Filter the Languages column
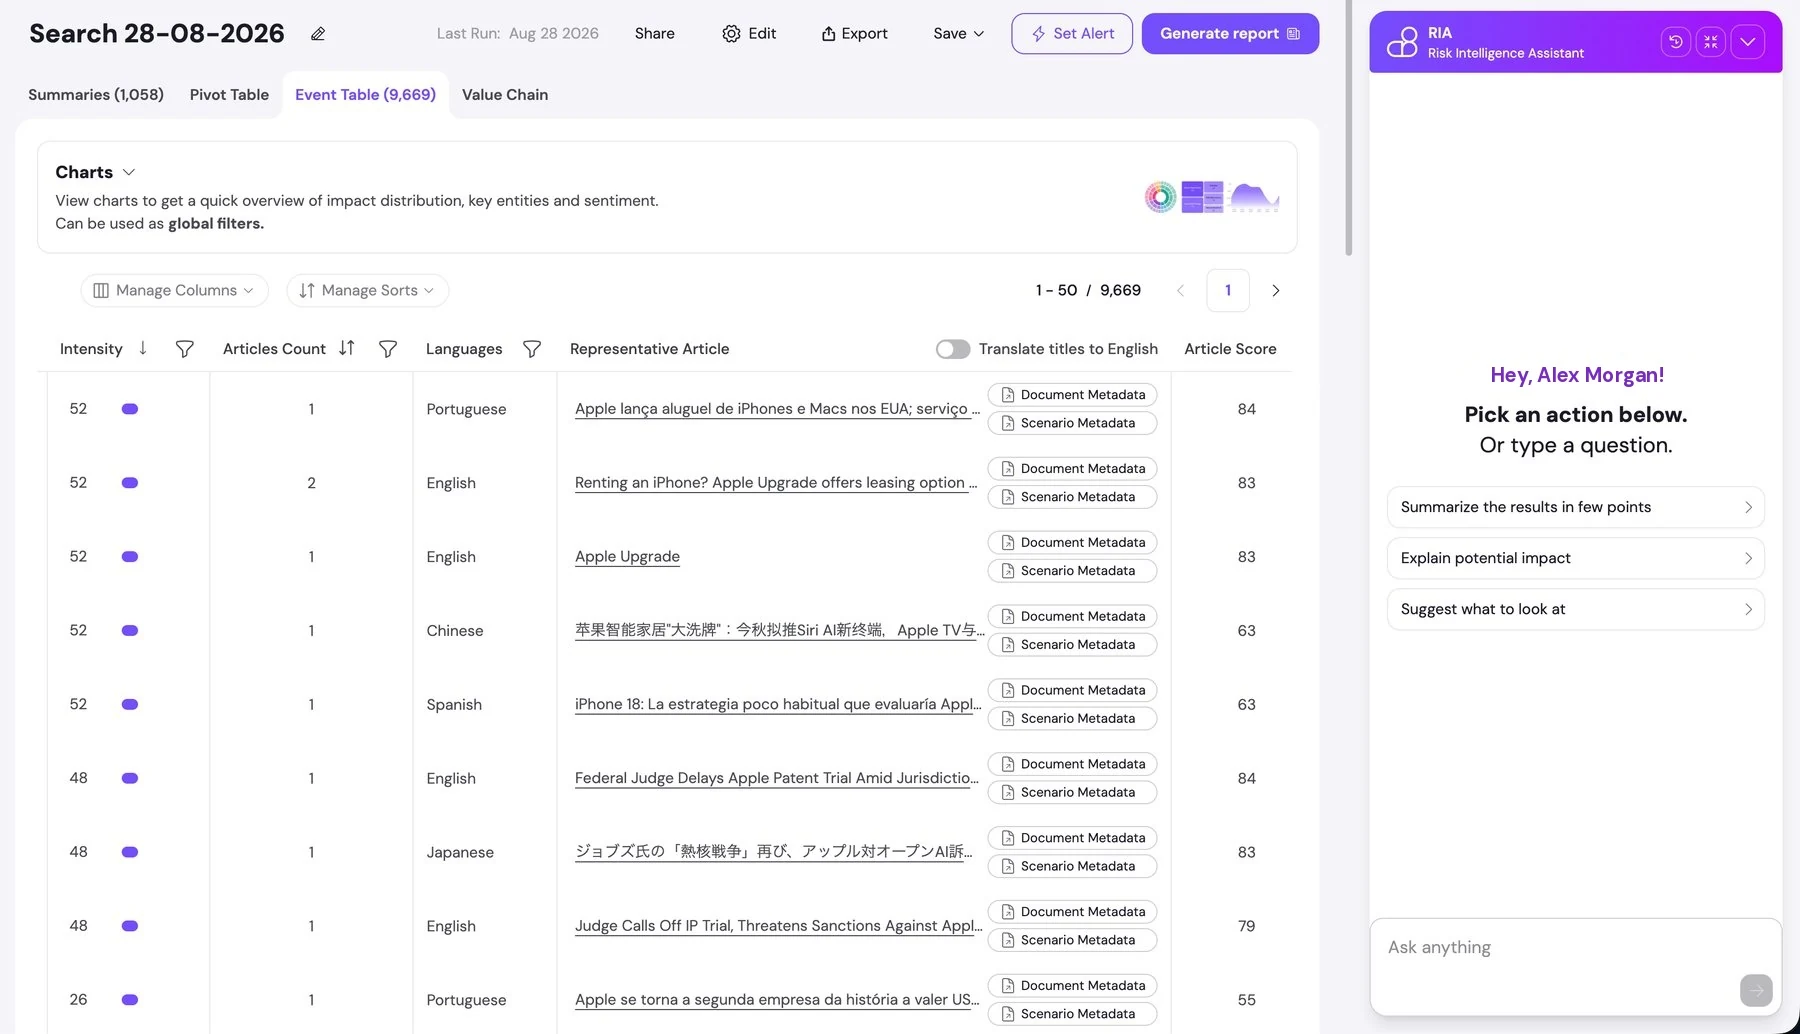Image resolution: width=1800 pixels, height=1034 pixels. pos(532,349)
